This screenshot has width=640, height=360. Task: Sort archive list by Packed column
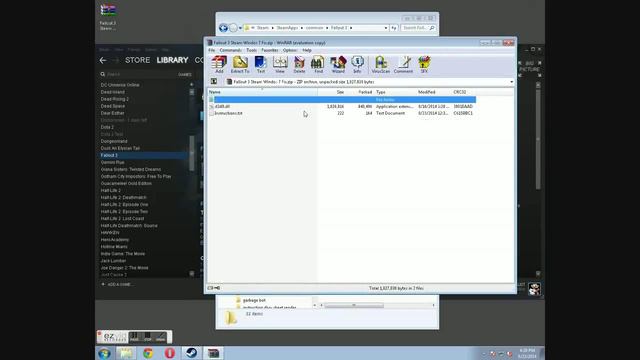tap(360, 92)
